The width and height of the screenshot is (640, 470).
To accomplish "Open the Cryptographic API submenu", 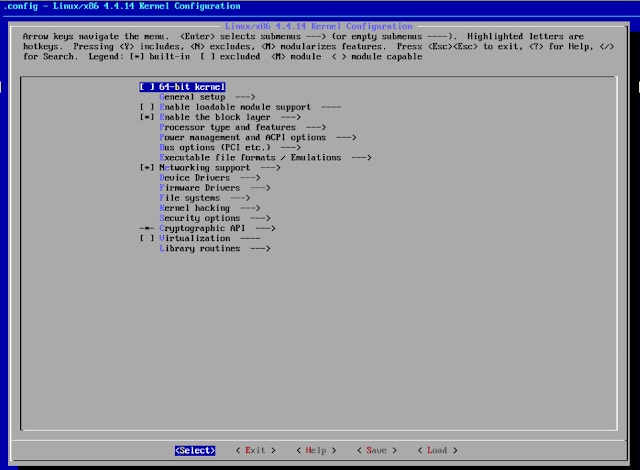I will point(217,228).
